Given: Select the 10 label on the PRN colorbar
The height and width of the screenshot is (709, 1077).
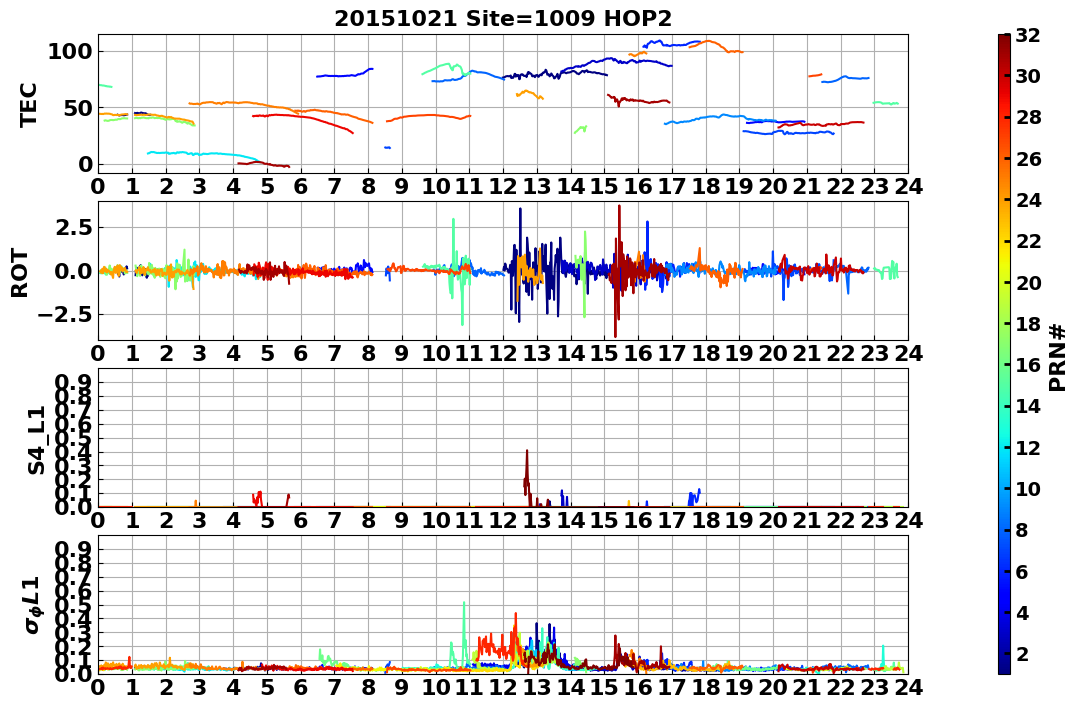Looking at the screenshot, I should (1028, 488).
